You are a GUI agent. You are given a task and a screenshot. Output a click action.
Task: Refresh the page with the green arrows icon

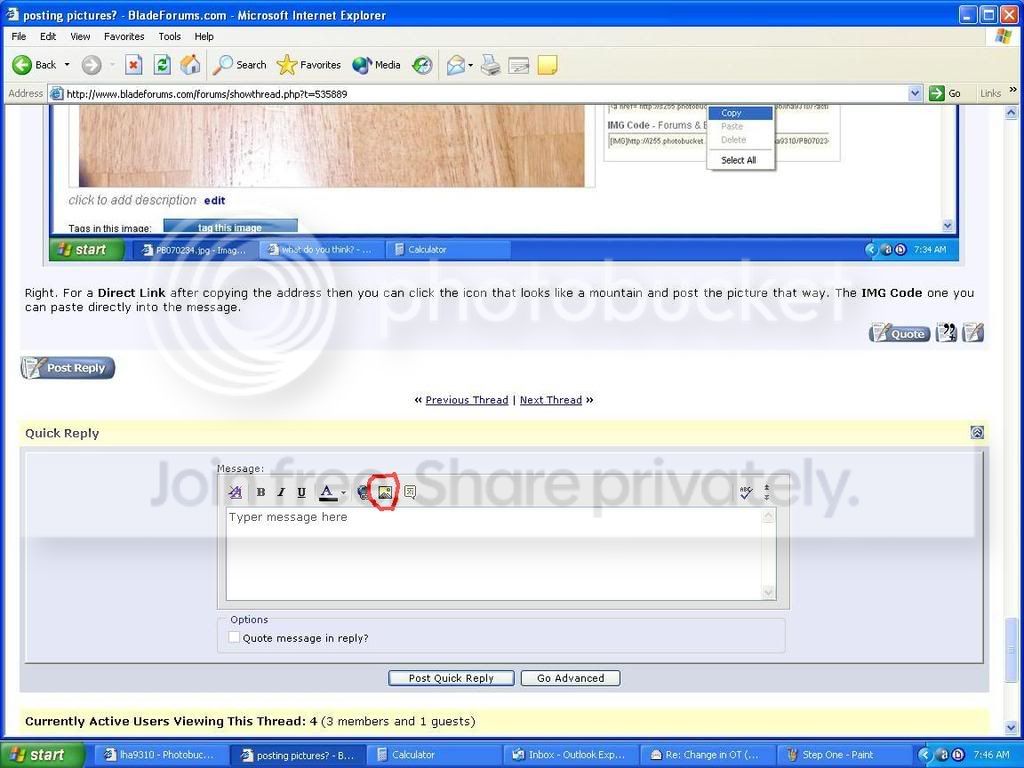pyautogui.click(x=161, y=65)
